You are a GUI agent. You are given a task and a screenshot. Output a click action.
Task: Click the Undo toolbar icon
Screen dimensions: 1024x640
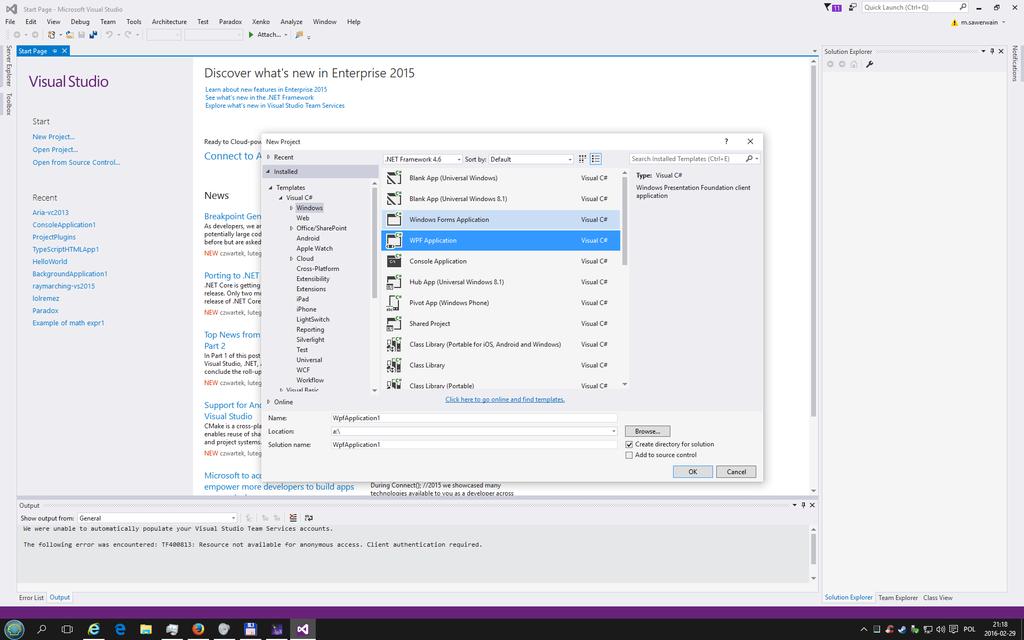point(109,35)
